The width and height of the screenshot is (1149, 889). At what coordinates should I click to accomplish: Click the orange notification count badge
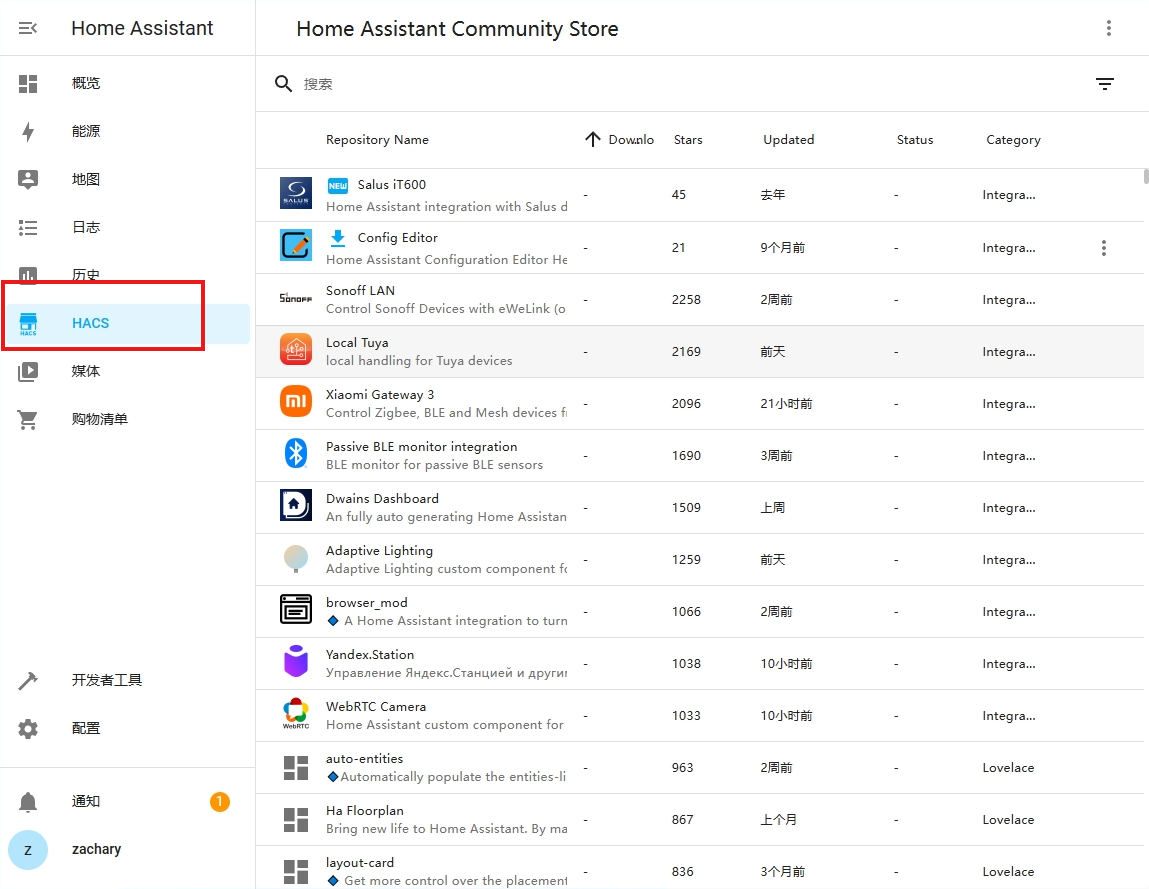(220, 802)
